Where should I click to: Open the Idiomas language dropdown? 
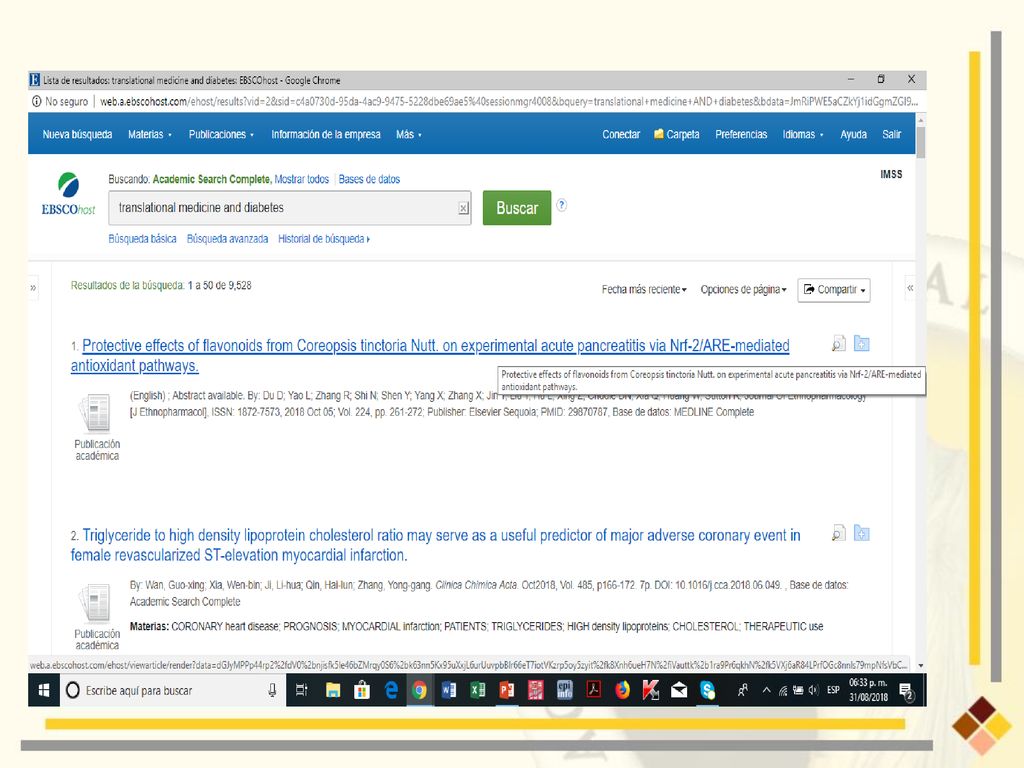pyautogui.click(x=803, y=135)
